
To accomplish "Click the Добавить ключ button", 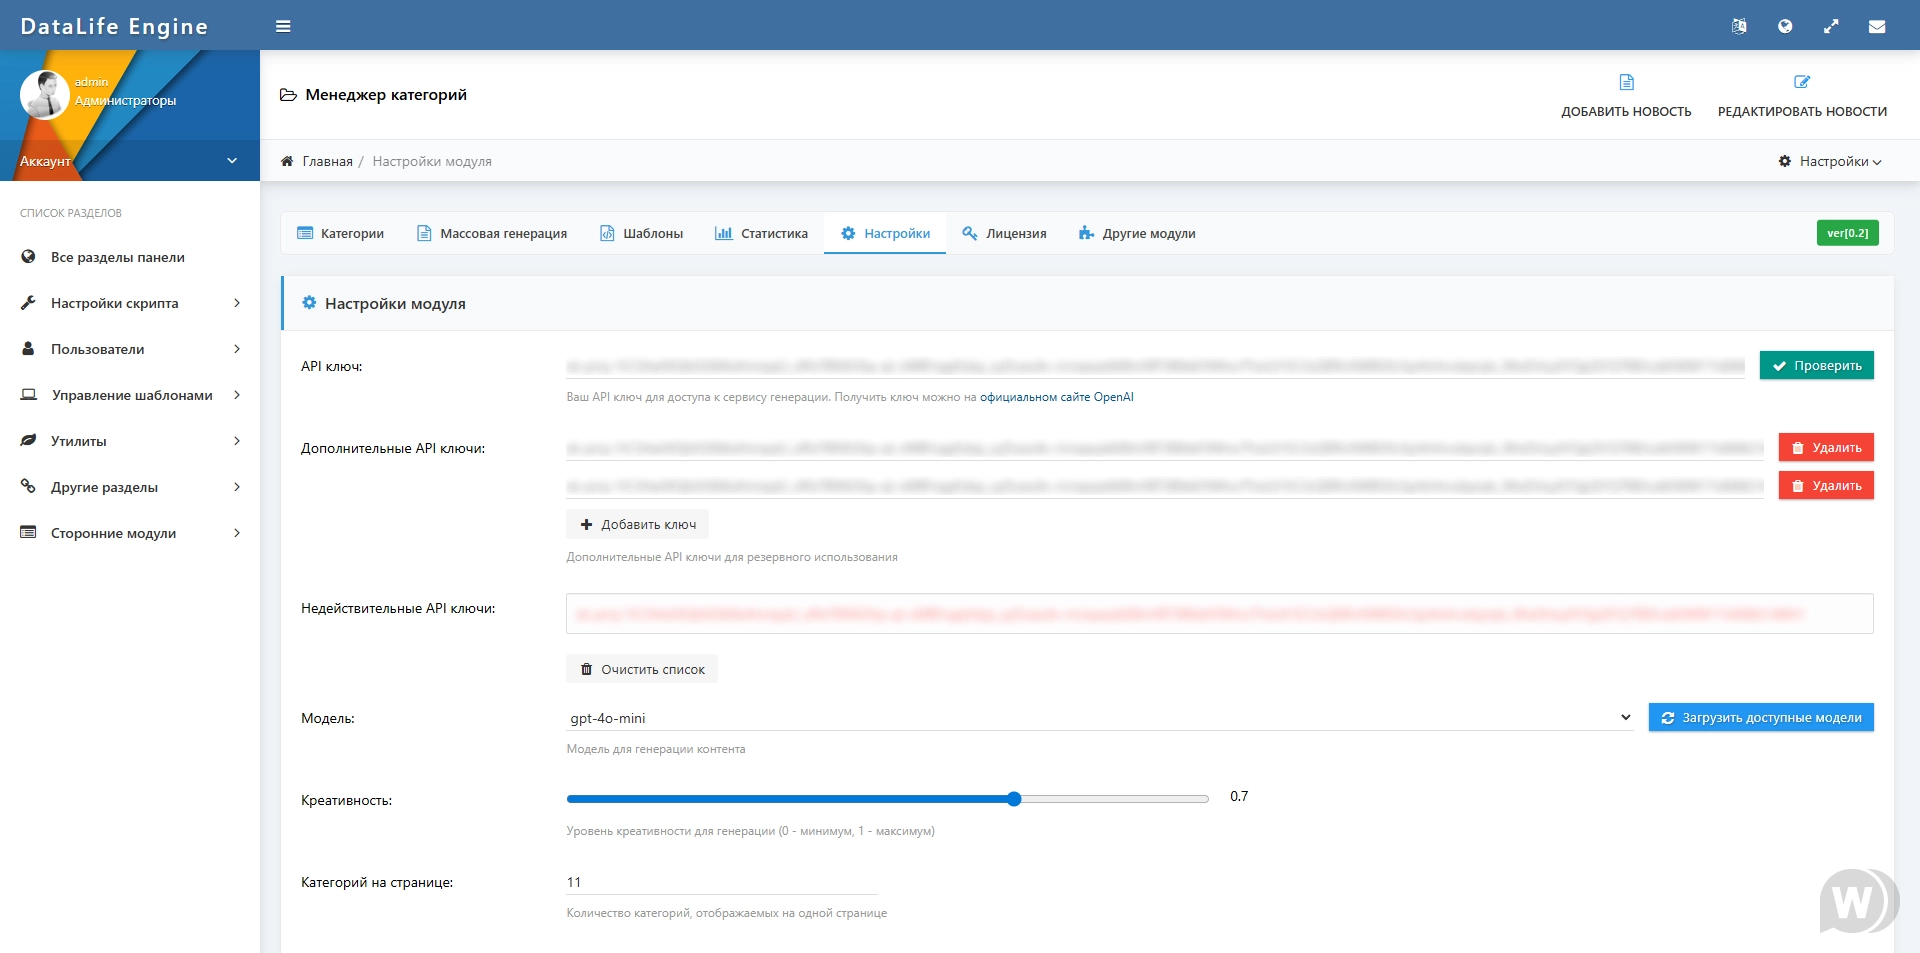I will (637, 524).
